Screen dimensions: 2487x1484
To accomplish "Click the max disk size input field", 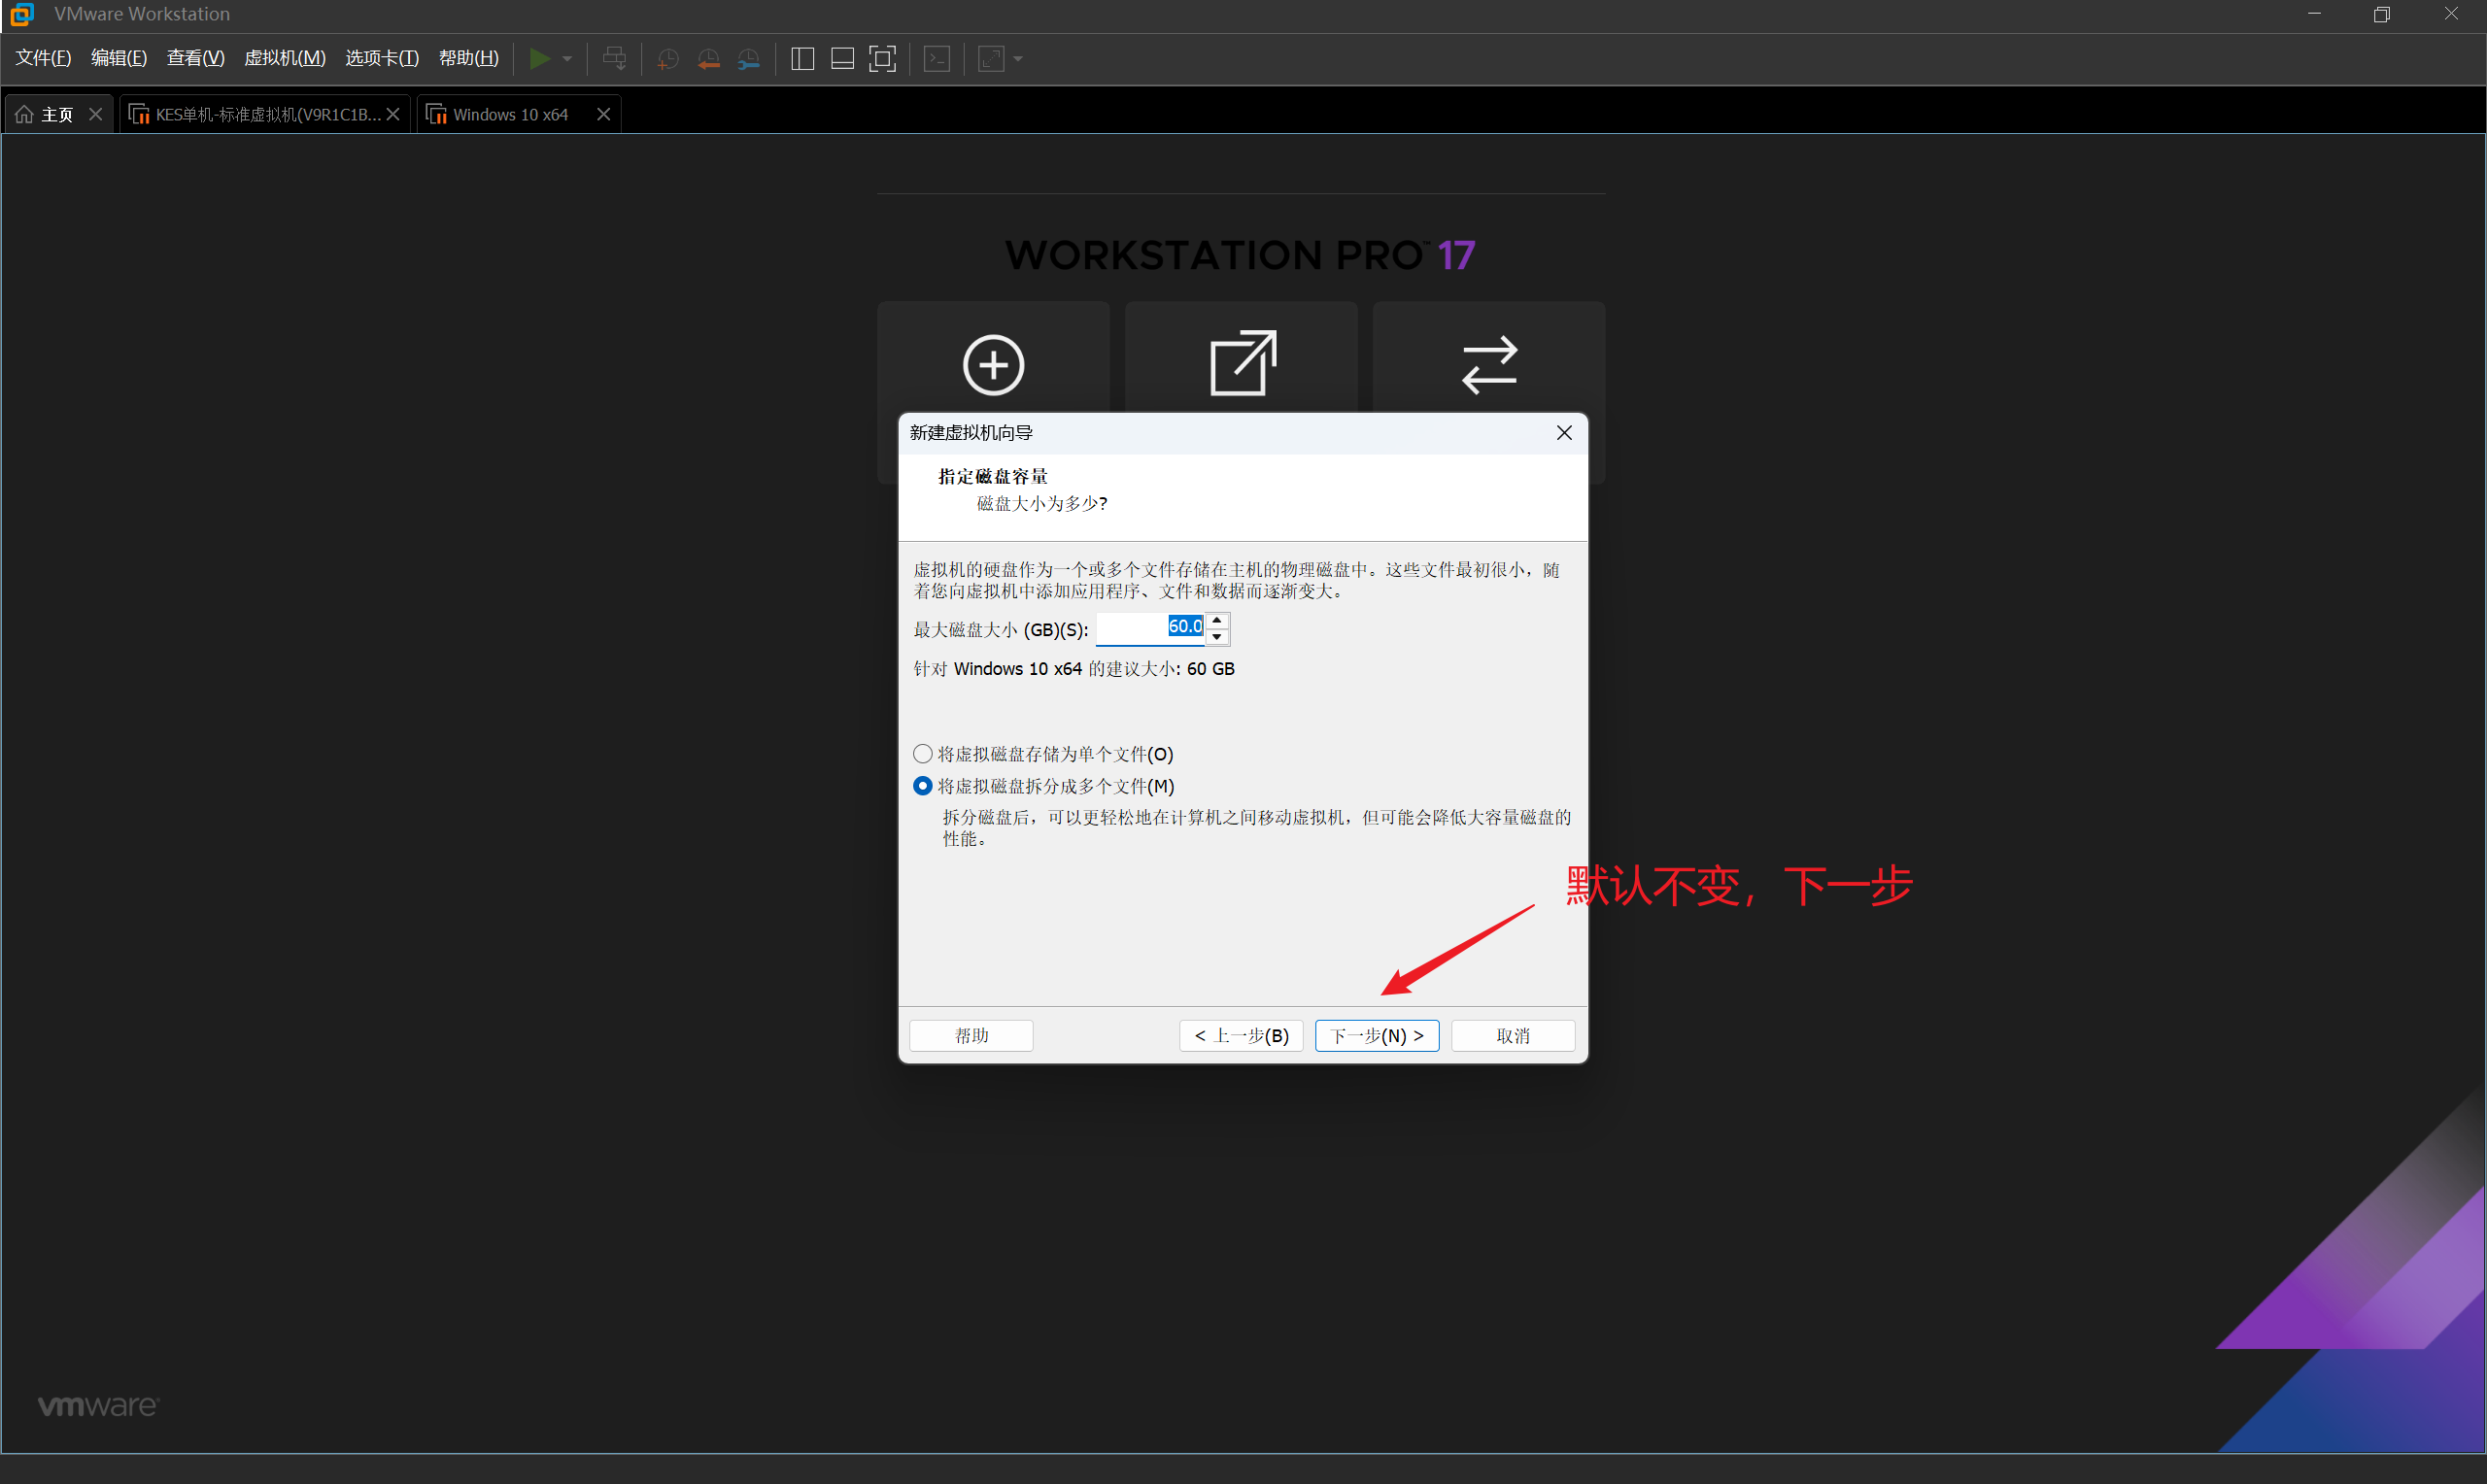I will [1150, 628].
